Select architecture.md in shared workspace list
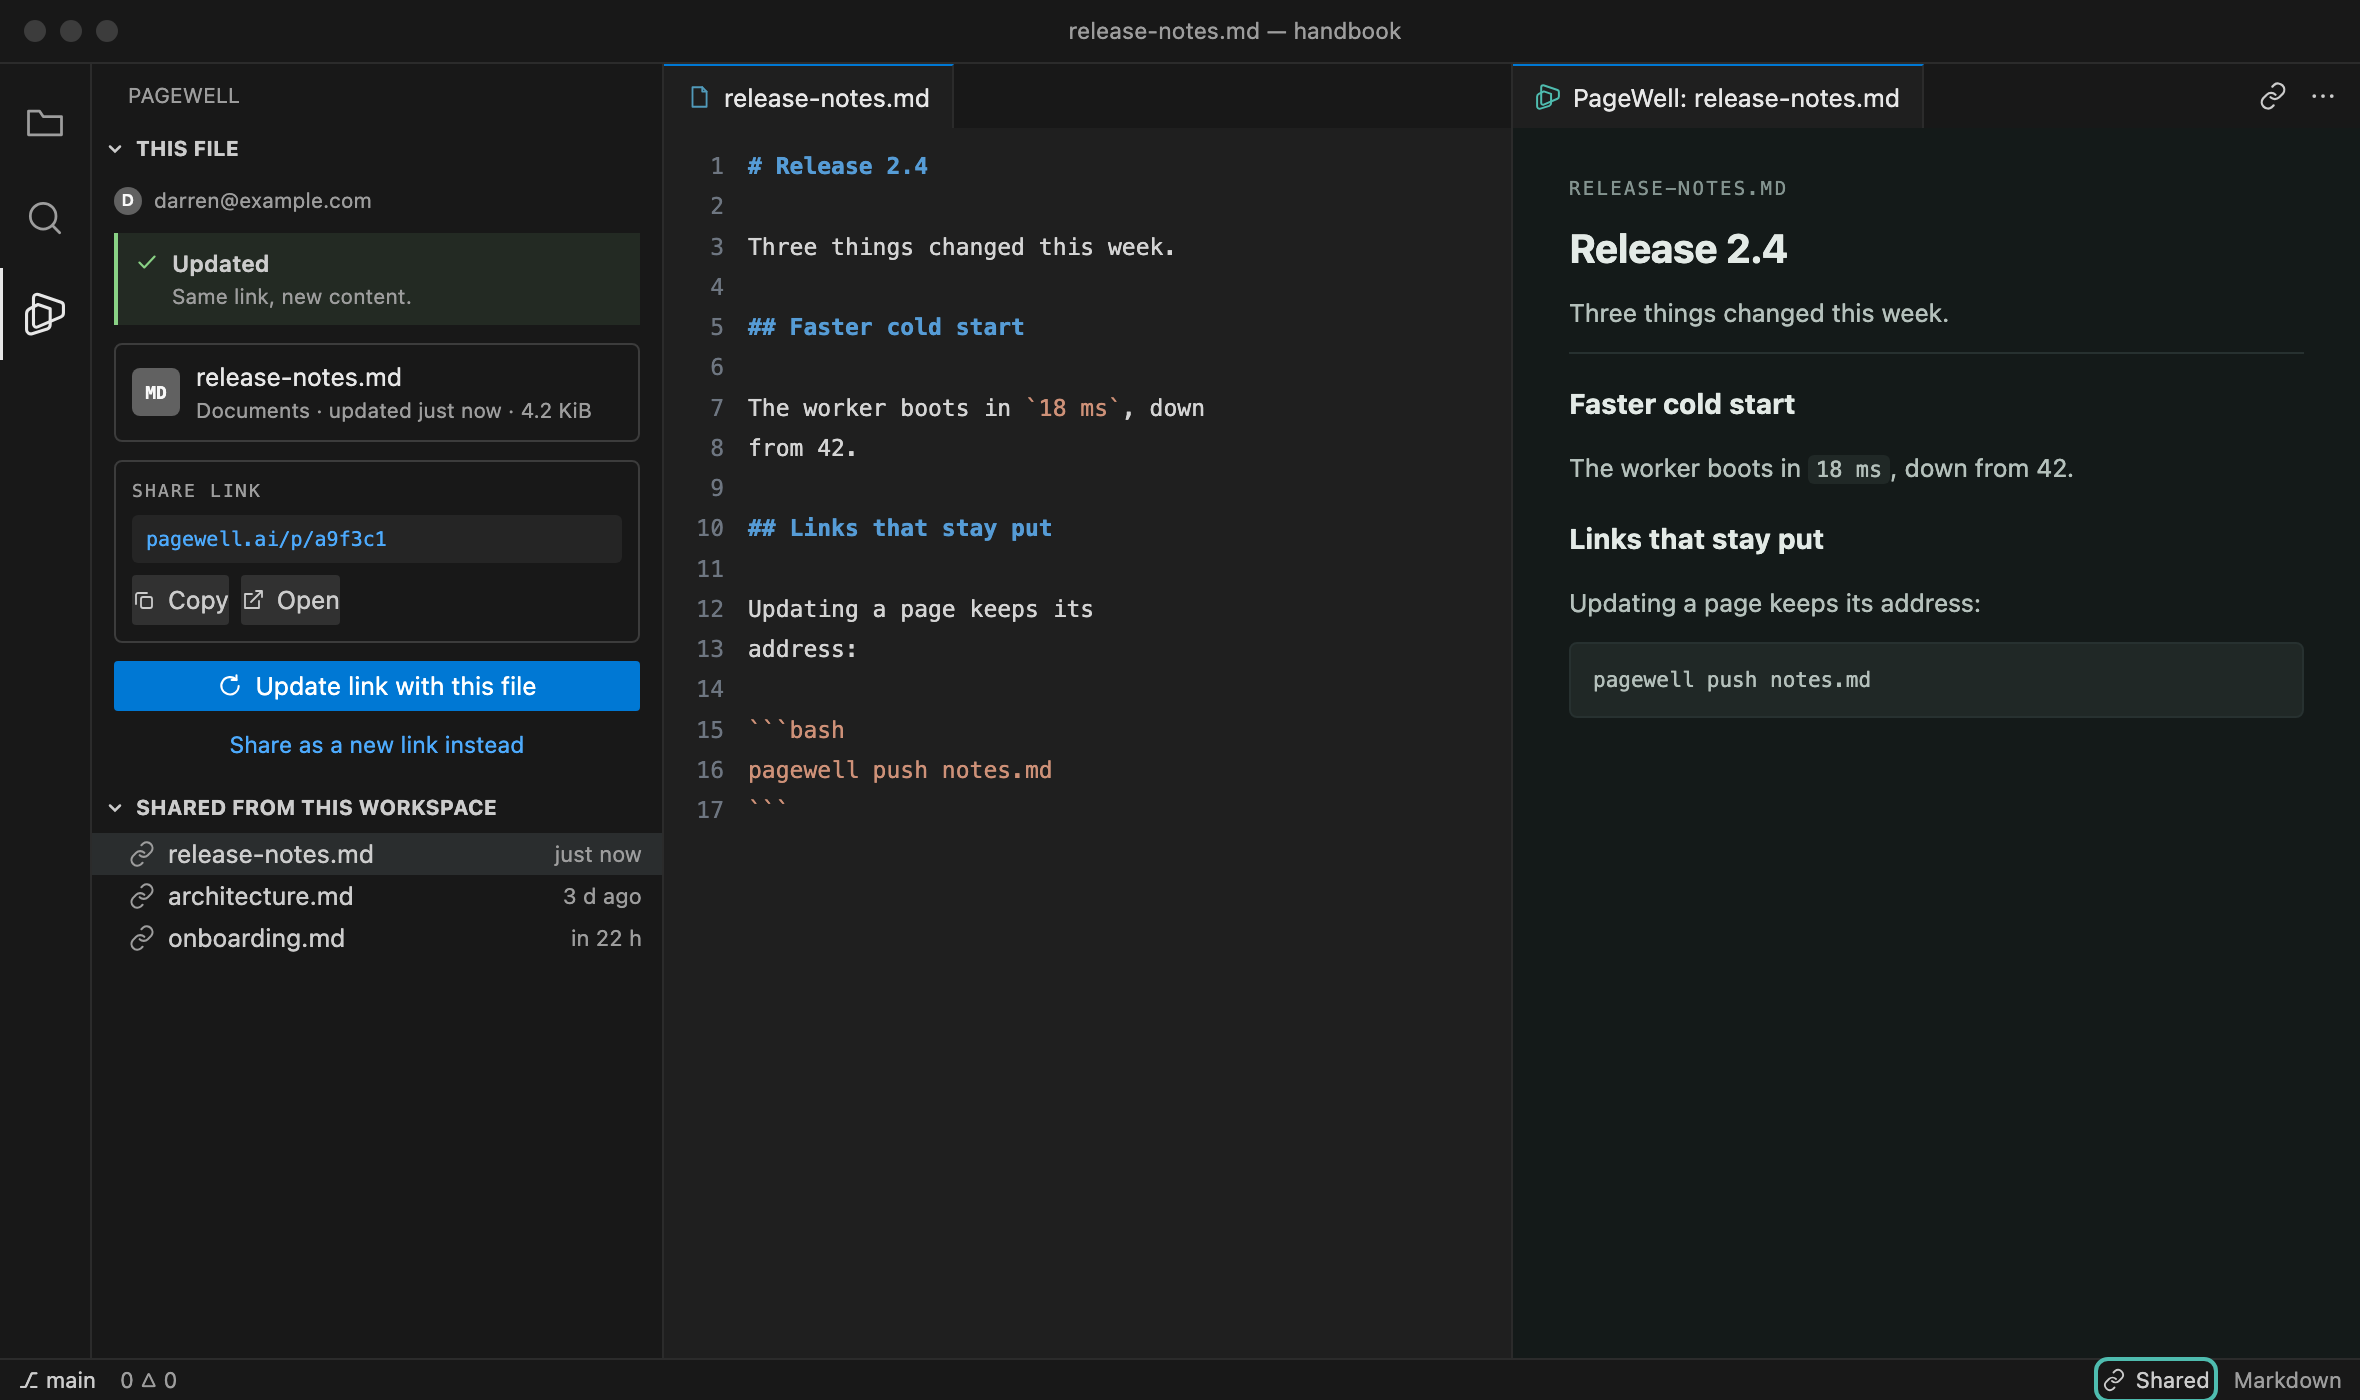The image size is (2360, 1400). click(377, 896)
